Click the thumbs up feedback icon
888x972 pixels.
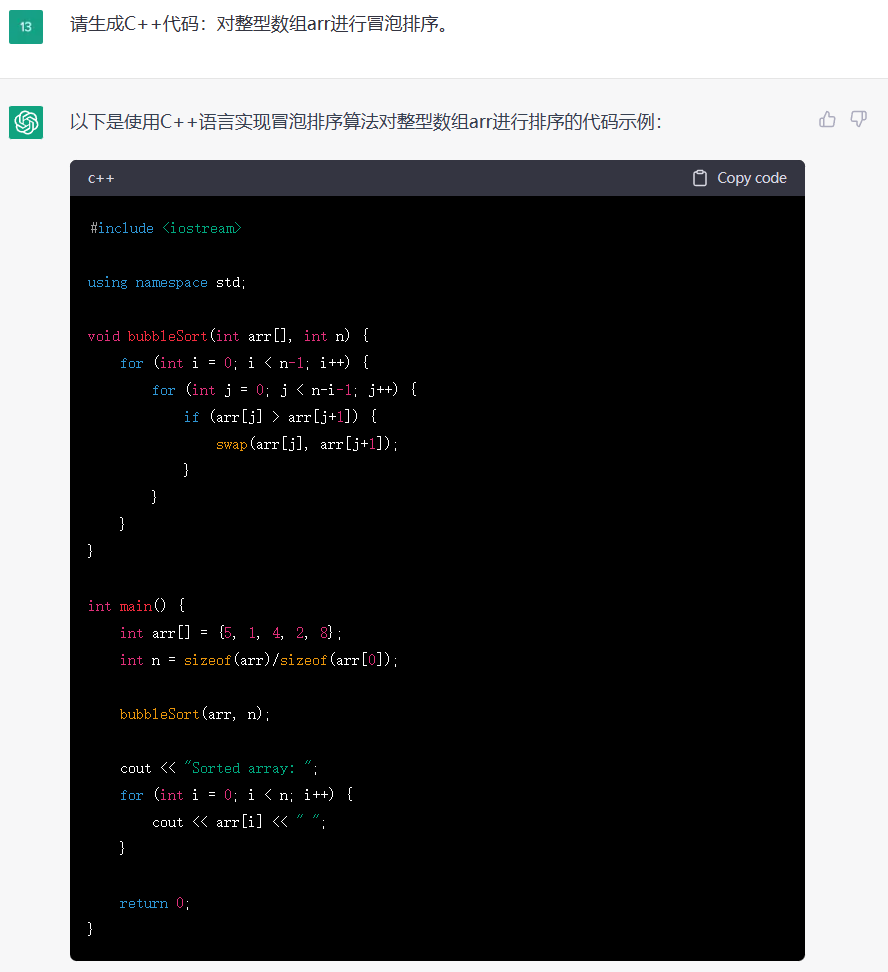tap(827, 119)
